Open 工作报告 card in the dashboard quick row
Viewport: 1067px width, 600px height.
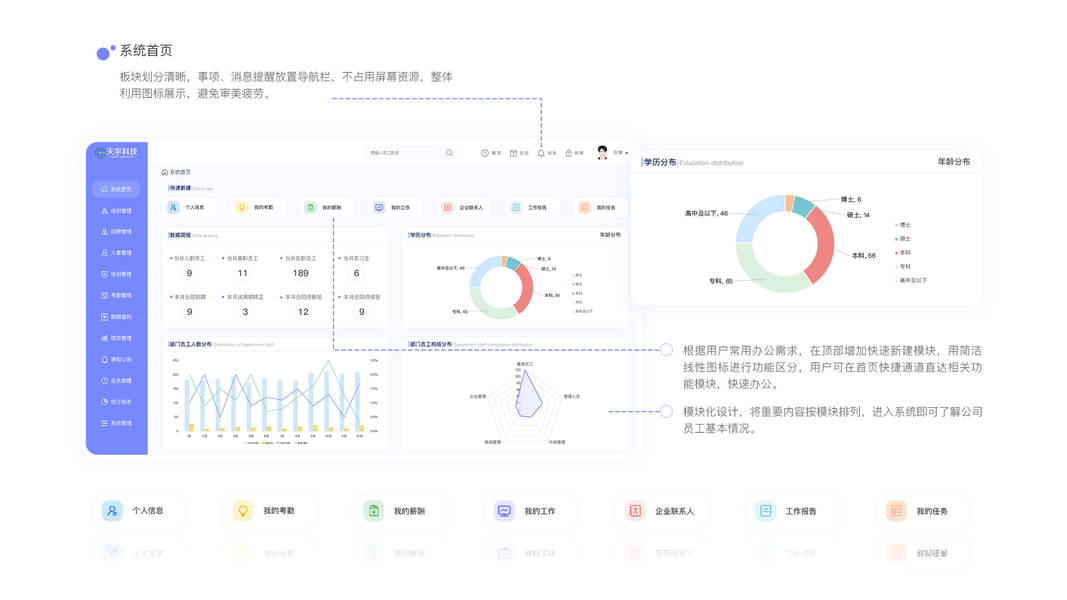(533, 207)
